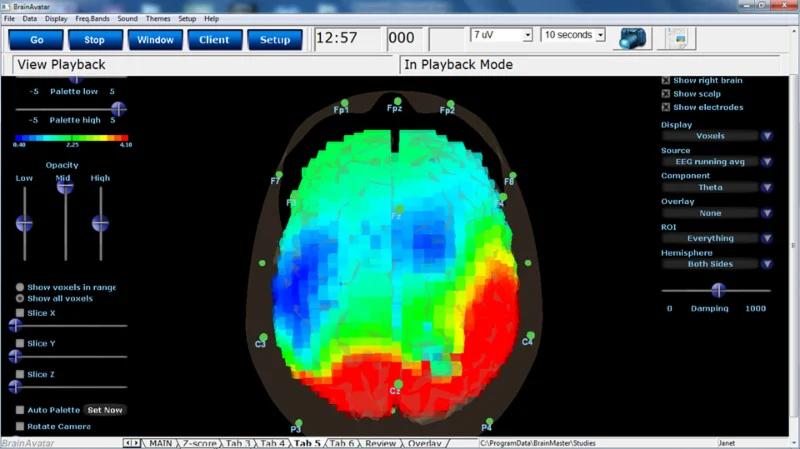Click the blue Setup button
The width and height of the screenshot is (800, 449).
click(275, 40)
